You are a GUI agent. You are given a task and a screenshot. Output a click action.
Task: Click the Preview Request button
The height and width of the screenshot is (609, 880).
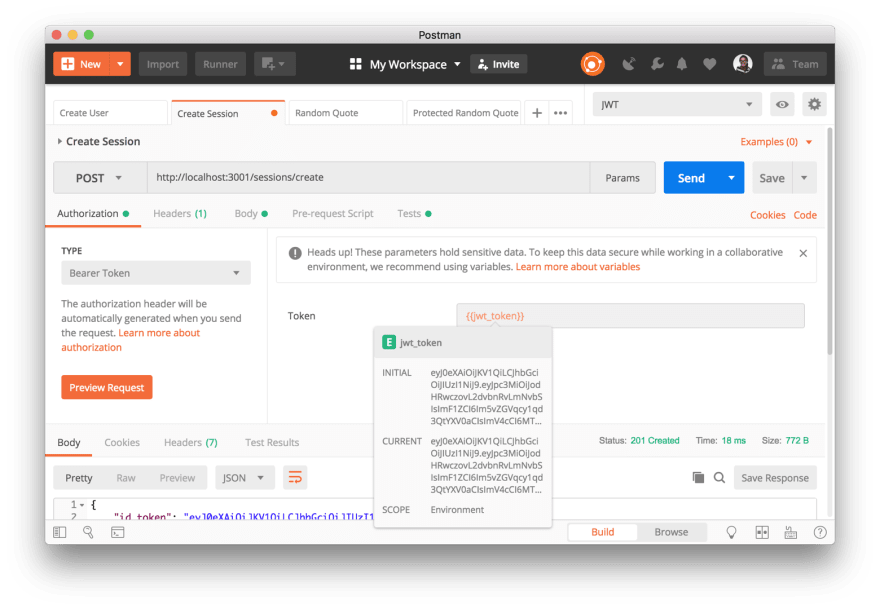click(x=106, y=387)
